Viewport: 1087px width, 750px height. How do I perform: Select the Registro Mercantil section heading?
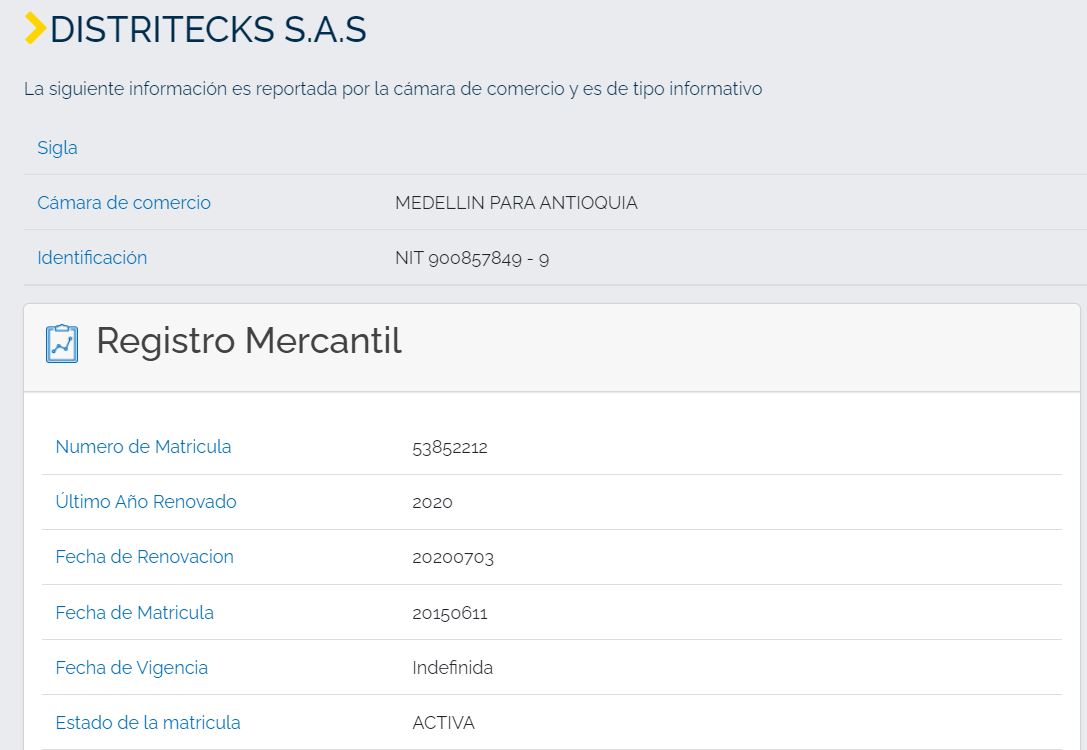point(248,341)
